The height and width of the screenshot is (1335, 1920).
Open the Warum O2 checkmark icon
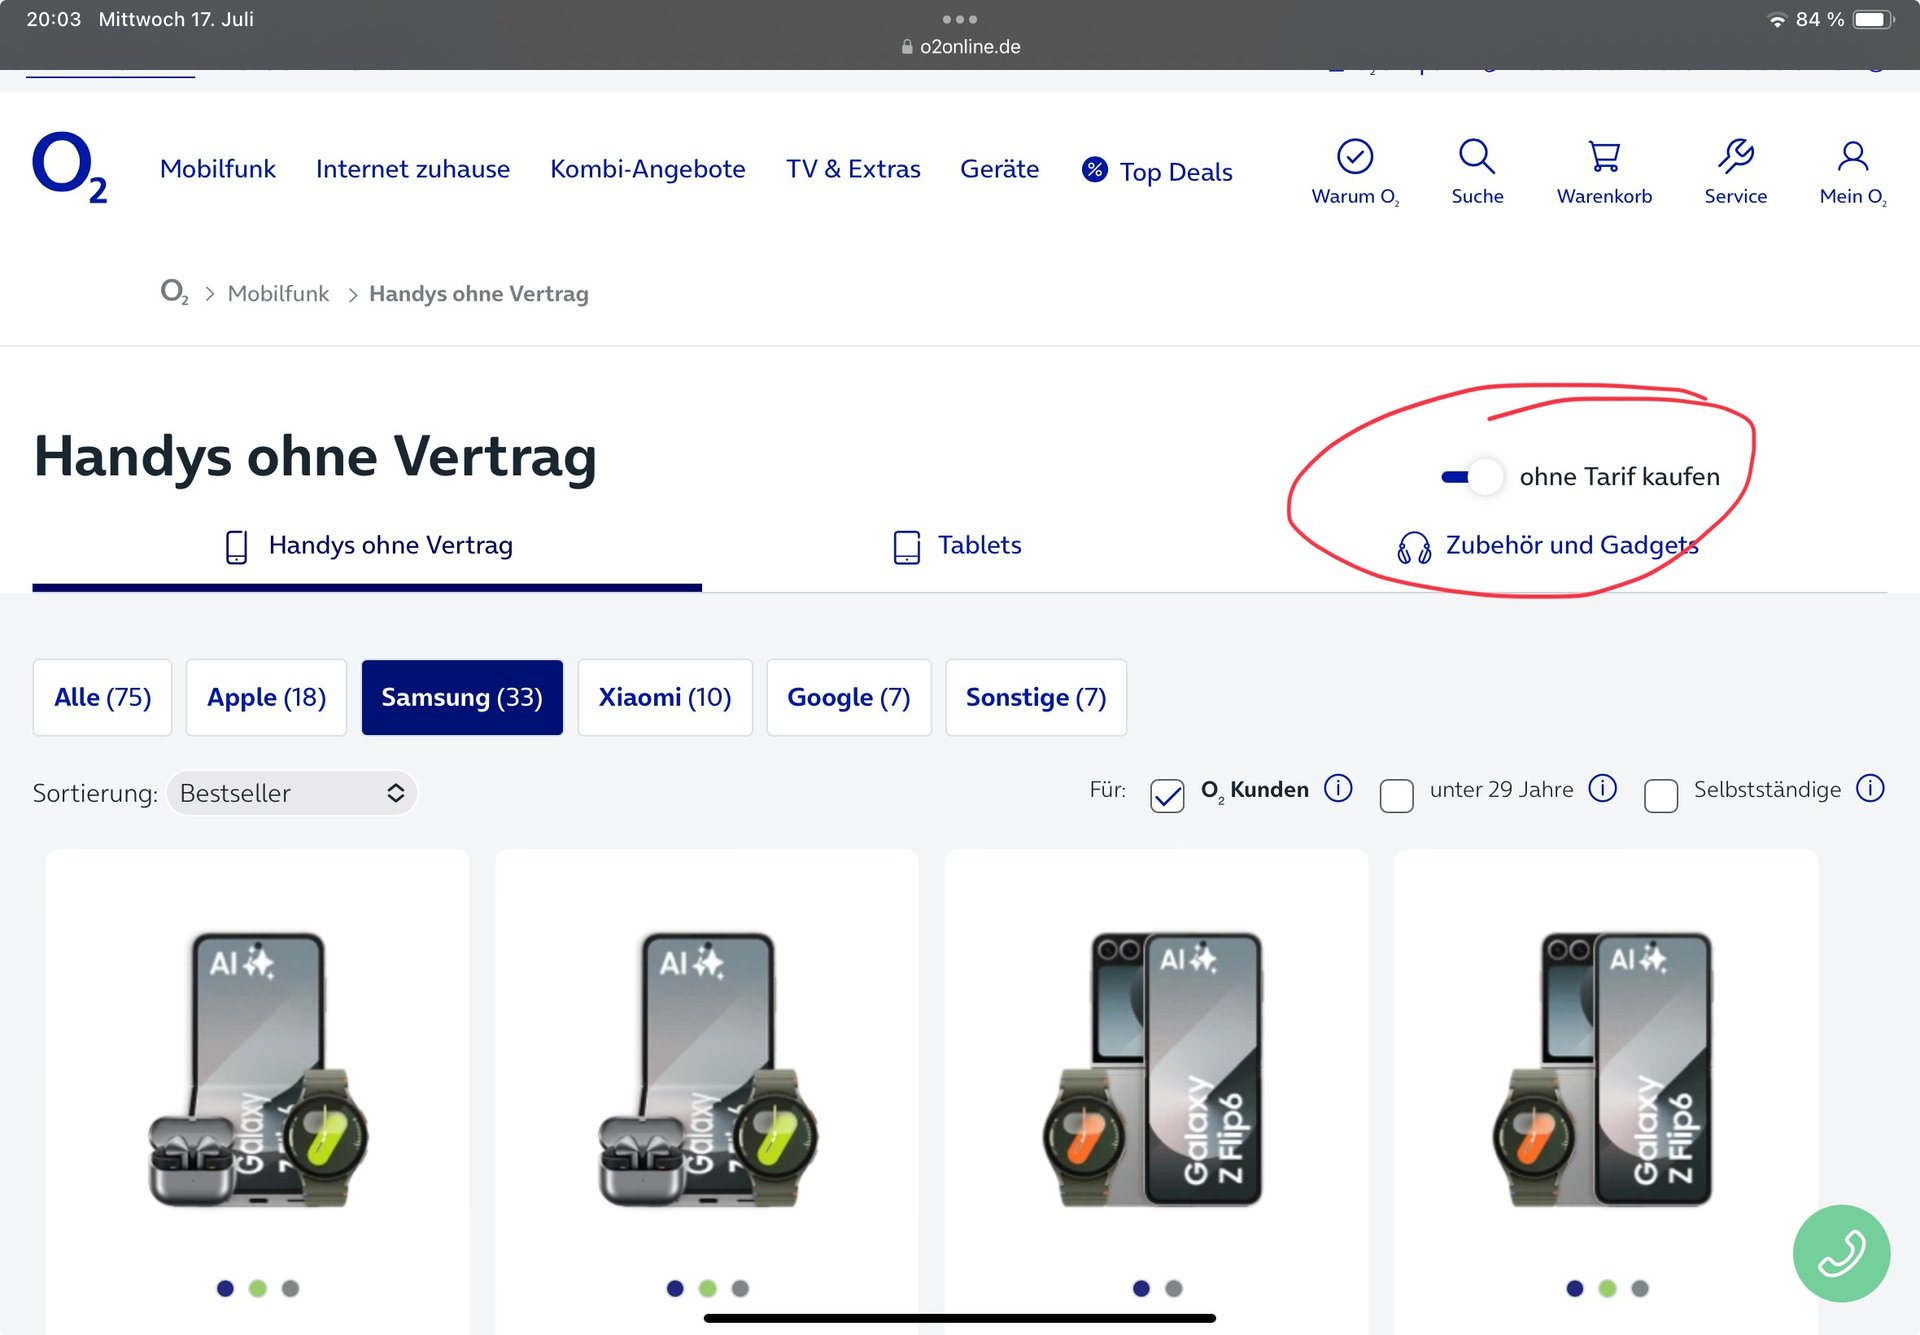(x=1355, y=157)
